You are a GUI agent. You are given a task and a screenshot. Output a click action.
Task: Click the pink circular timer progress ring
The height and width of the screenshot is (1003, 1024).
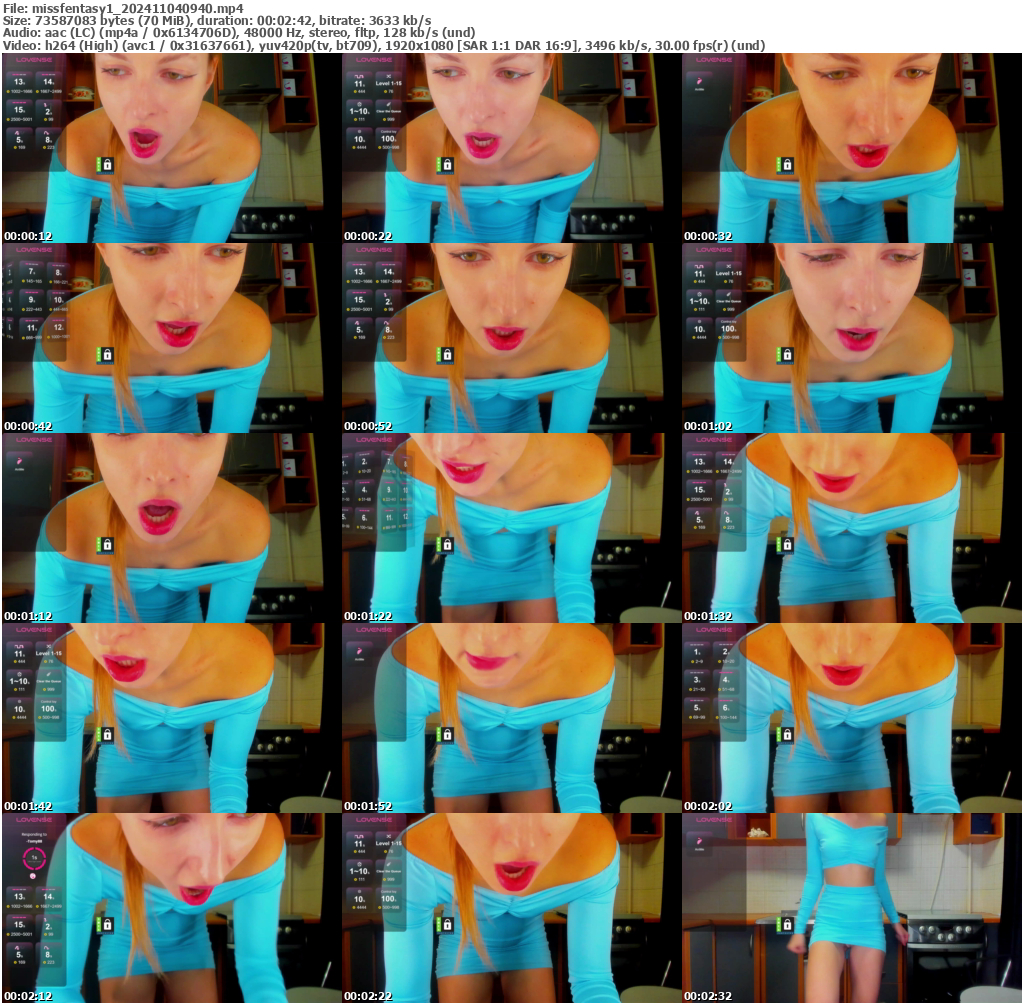(34, 859)
